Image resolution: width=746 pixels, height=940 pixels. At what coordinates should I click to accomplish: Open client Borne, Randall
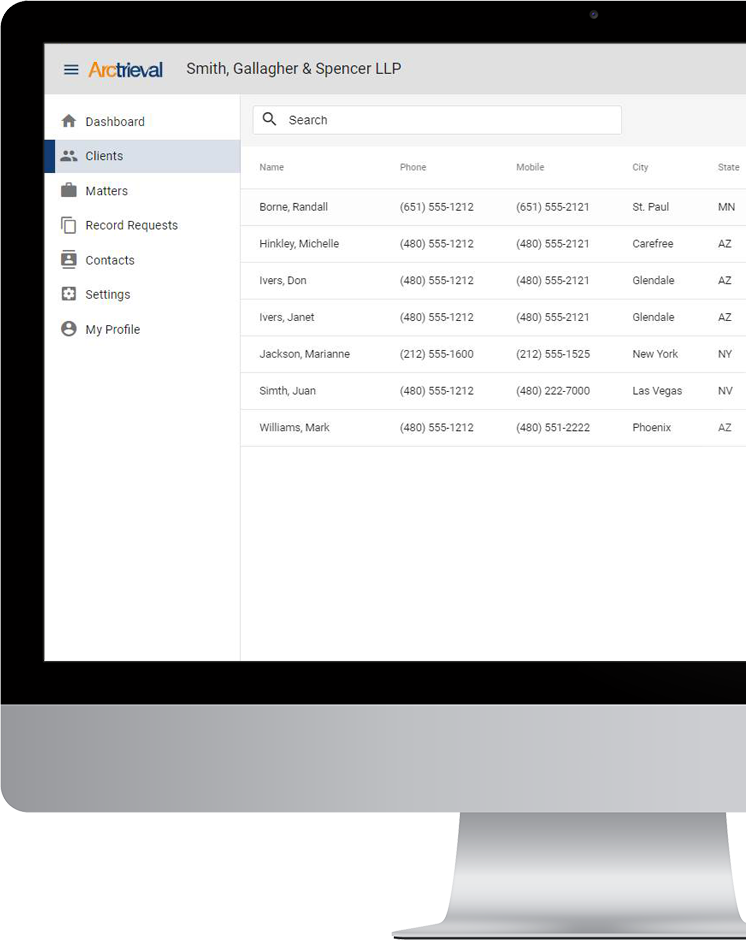tap(293, 207)
